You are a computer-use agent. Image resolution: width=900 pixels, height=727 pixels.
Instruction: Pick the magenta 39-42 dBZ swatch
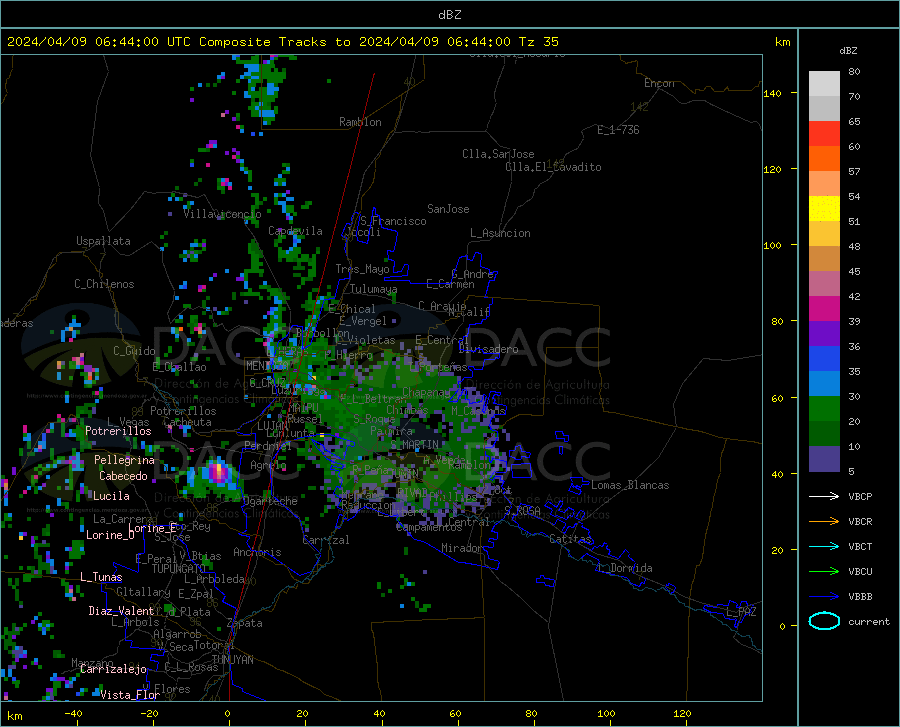(824, 309)
